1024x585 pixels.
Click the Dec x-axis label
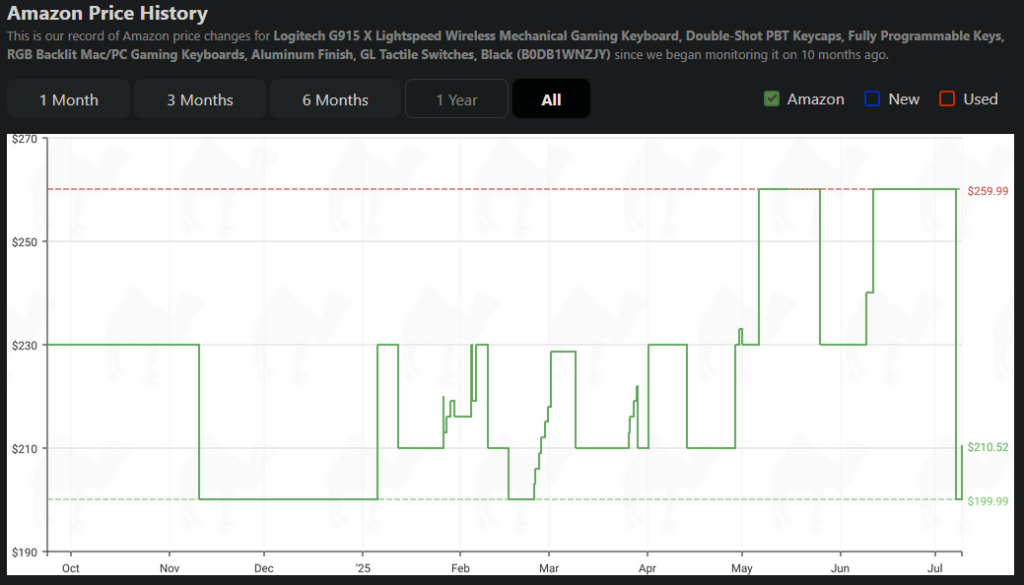point(264,568)
